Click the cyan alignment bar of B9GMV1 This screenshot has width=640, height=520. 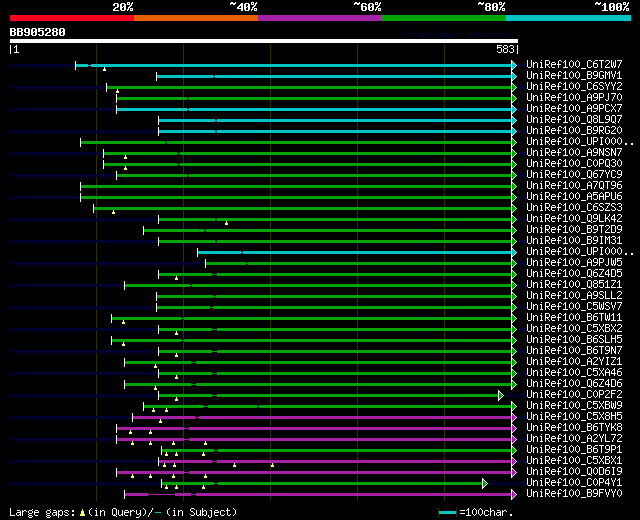coord(334,76)
